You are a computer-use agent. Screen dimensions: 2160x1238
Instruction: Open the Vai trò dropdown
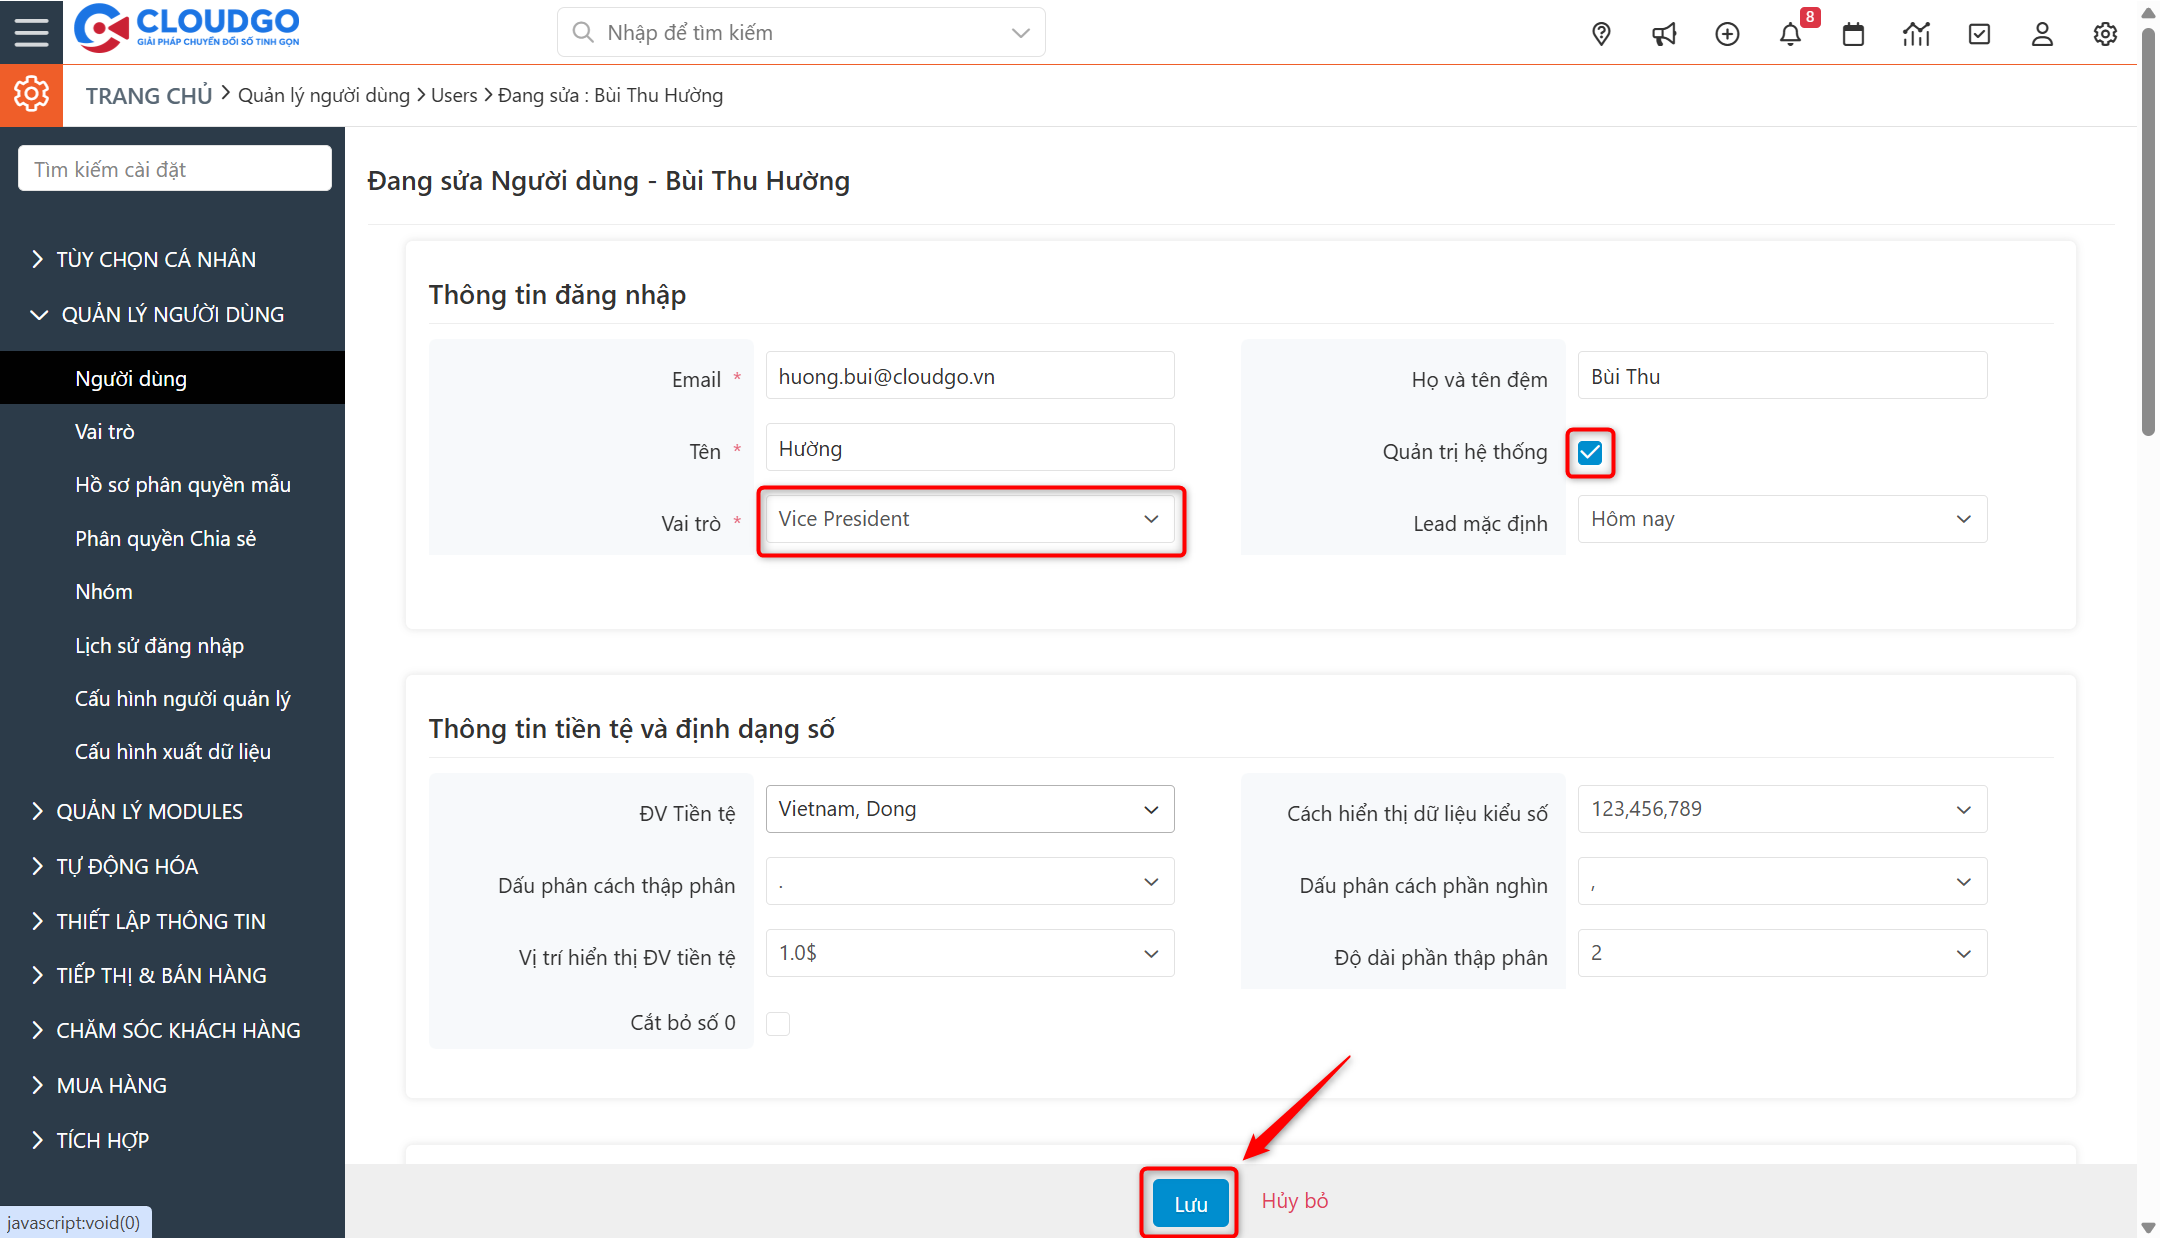click(969, 519)
